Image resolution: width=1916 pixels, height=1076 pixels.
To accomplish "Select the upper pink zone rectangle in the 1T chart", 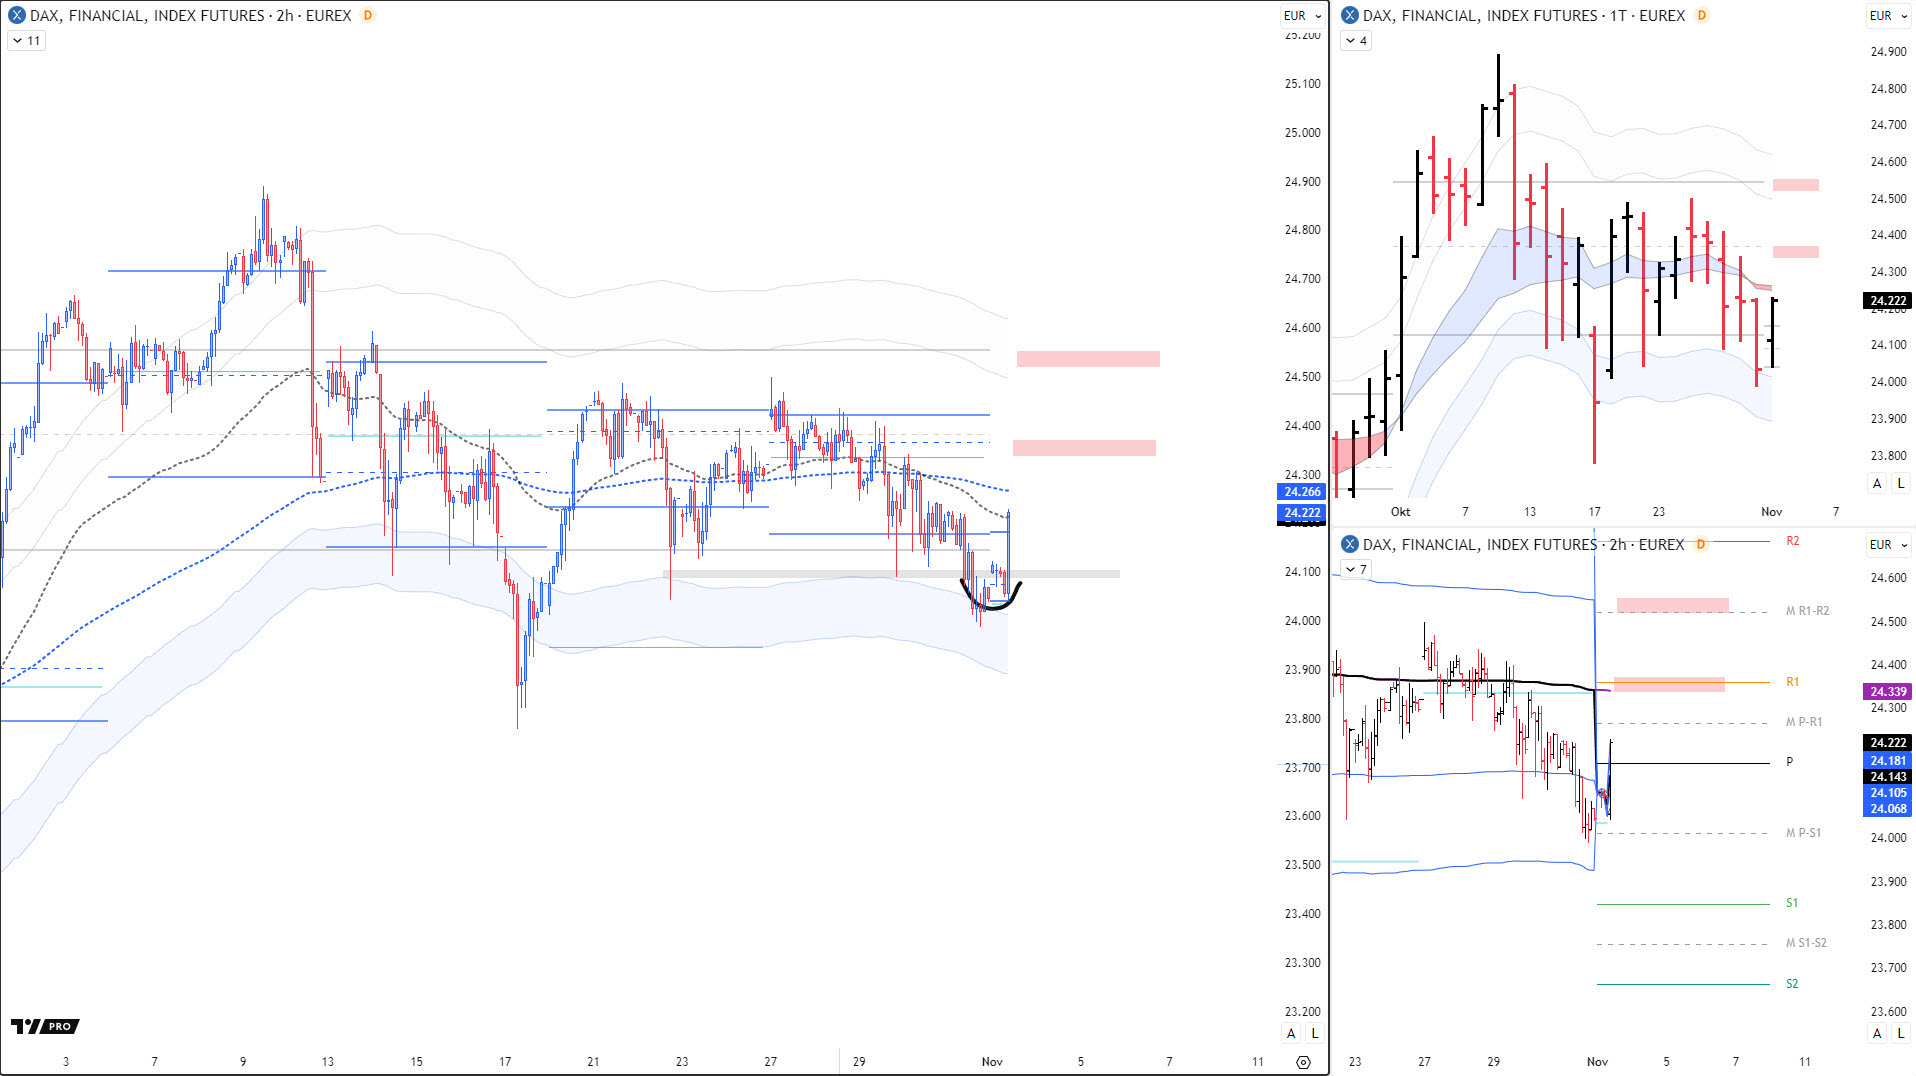I will pyautogui.click(x=1796, y=185).
